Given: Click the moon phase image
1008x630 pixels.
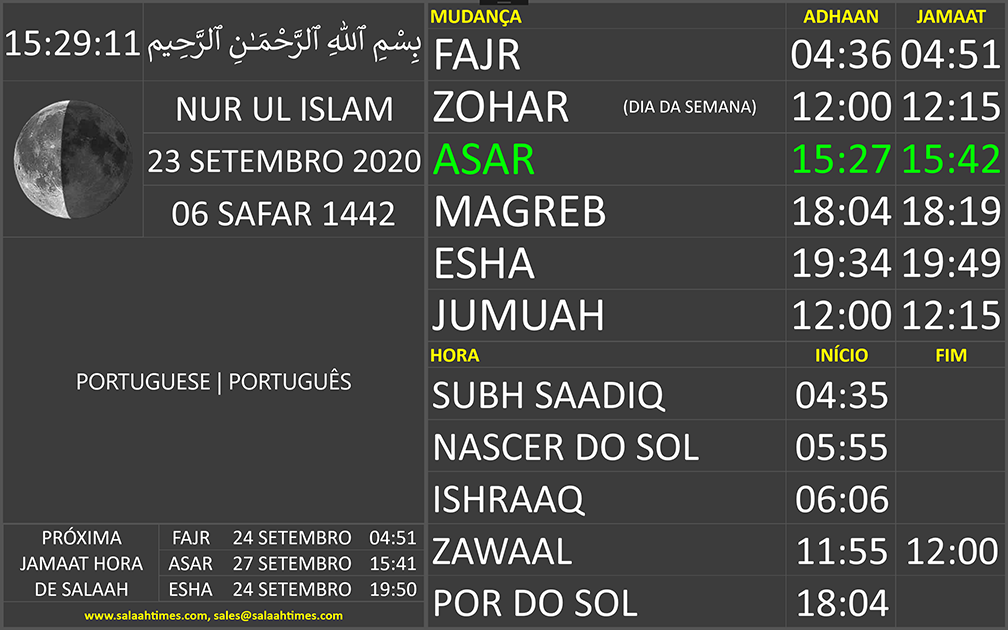Looking at the screenshot, I should coord(71,160).
